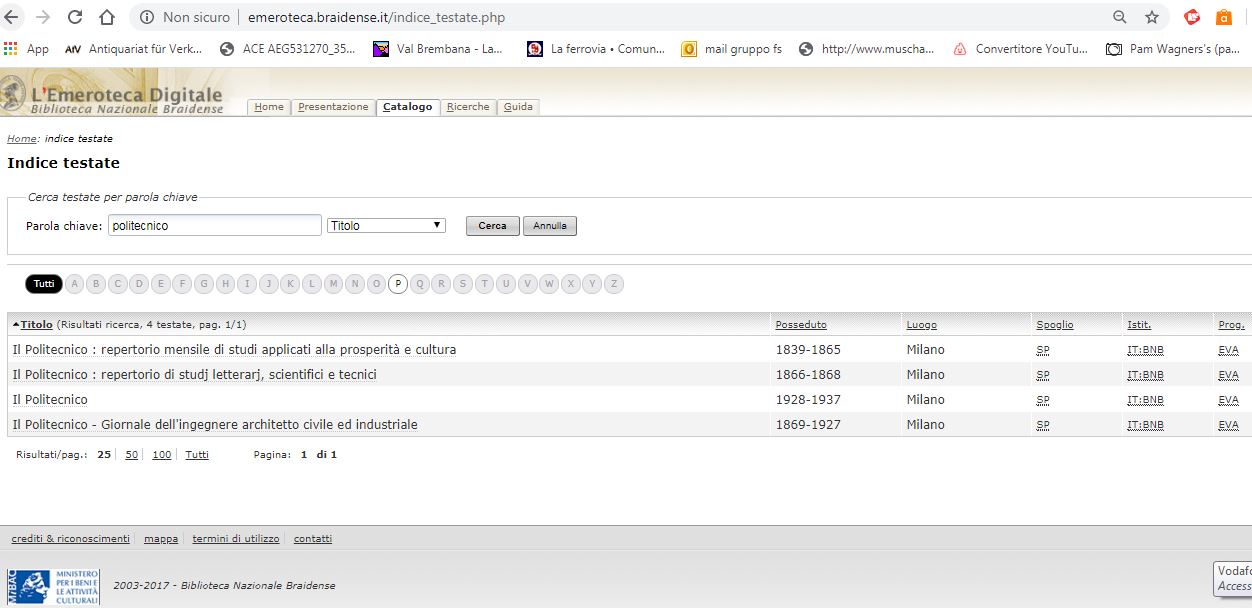Bookmark page with the star icon
The height and width of the screenshot is (608, 1252).
tap(1151, 17)
